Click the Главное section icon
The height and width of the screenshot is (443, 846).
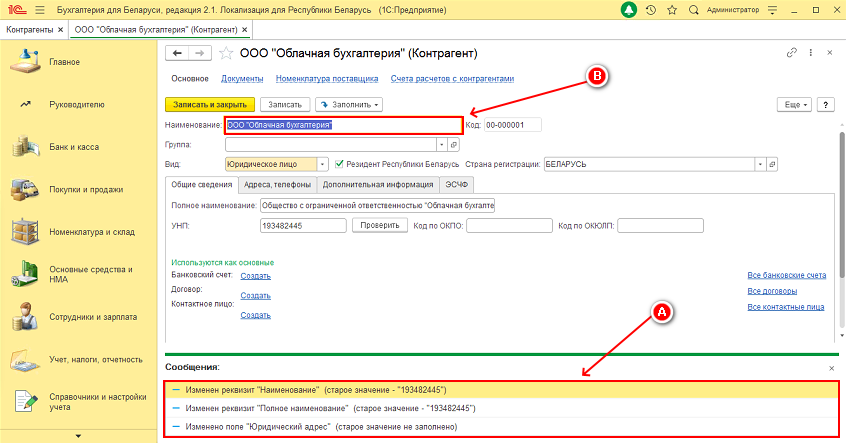point(25,62)
